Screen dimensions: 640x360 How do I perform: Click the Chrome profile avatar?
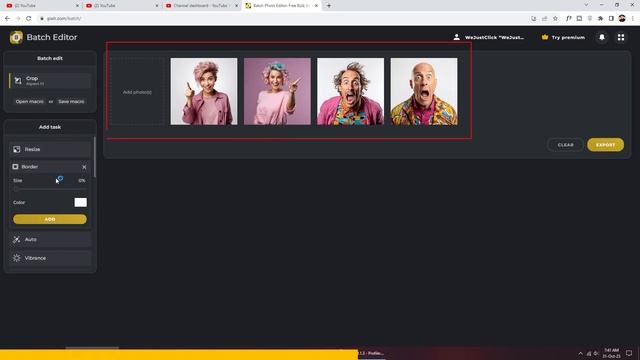tap(622, 18)
